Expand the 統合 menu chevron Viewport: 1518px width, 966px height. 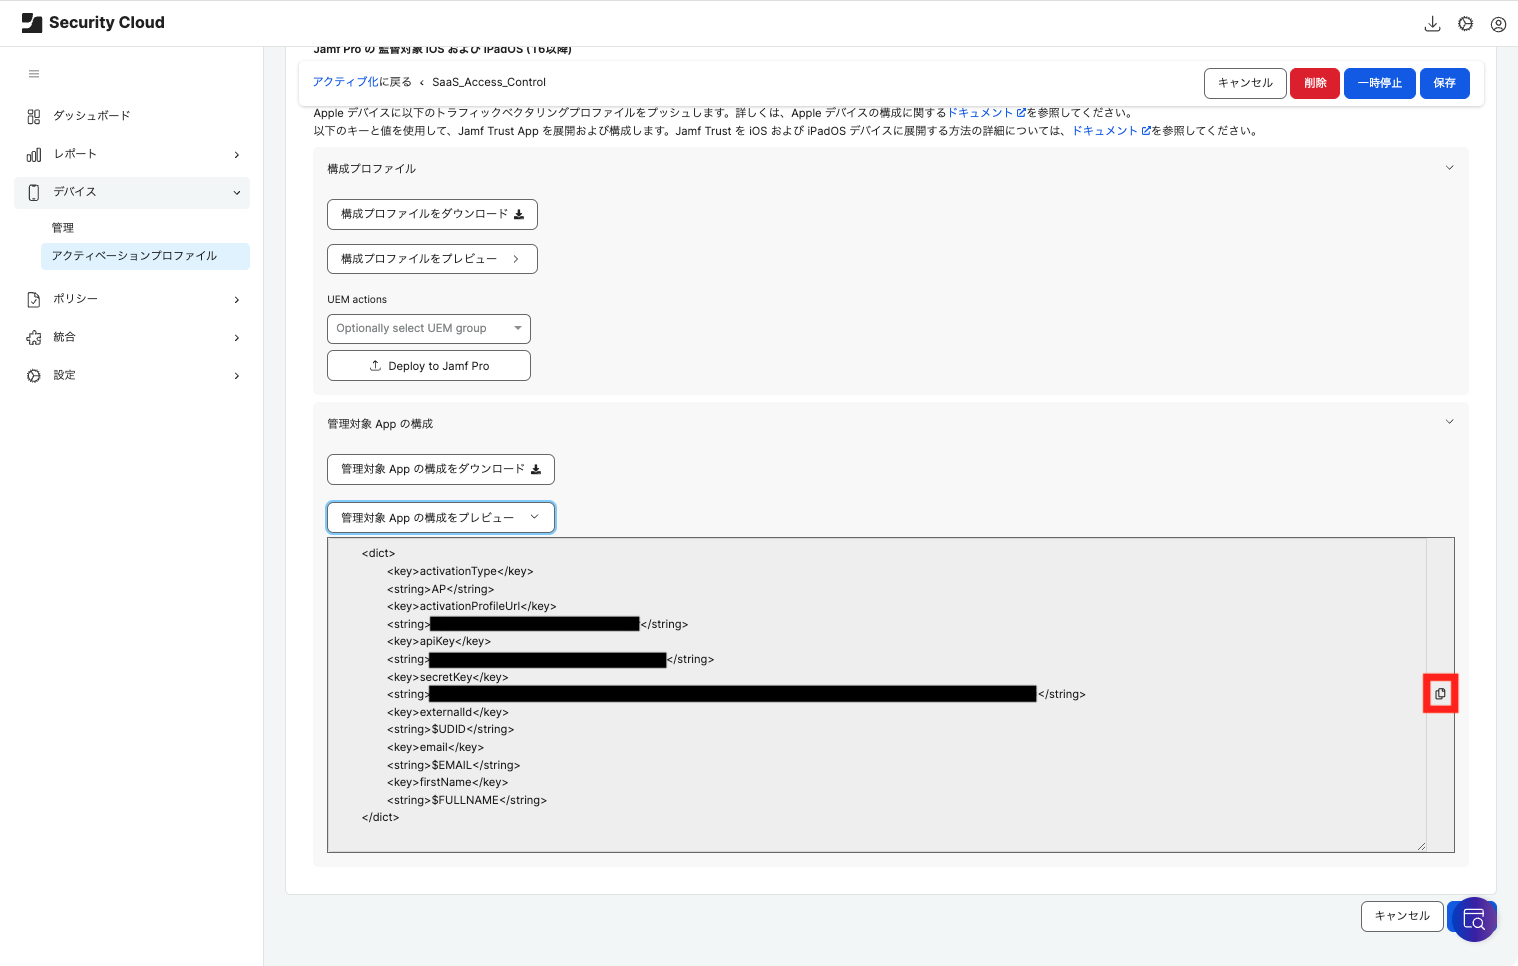237,338
